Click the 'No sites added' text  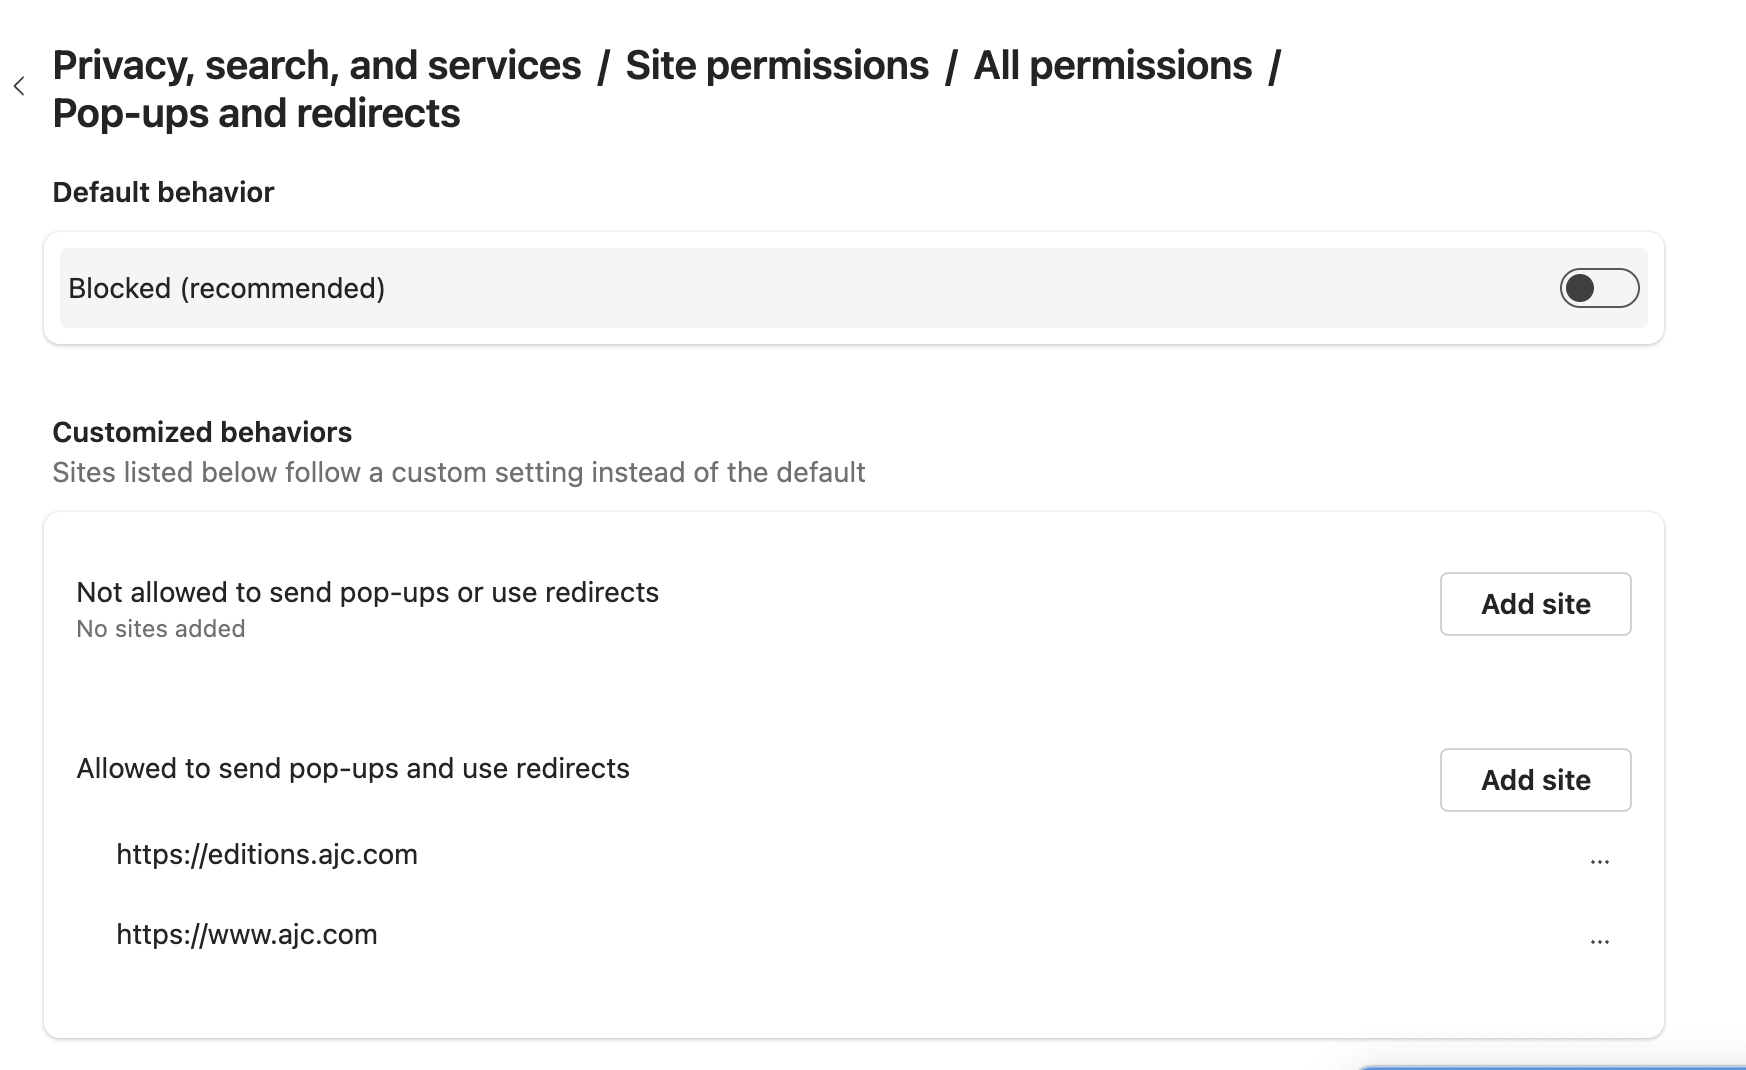point(161,629)
